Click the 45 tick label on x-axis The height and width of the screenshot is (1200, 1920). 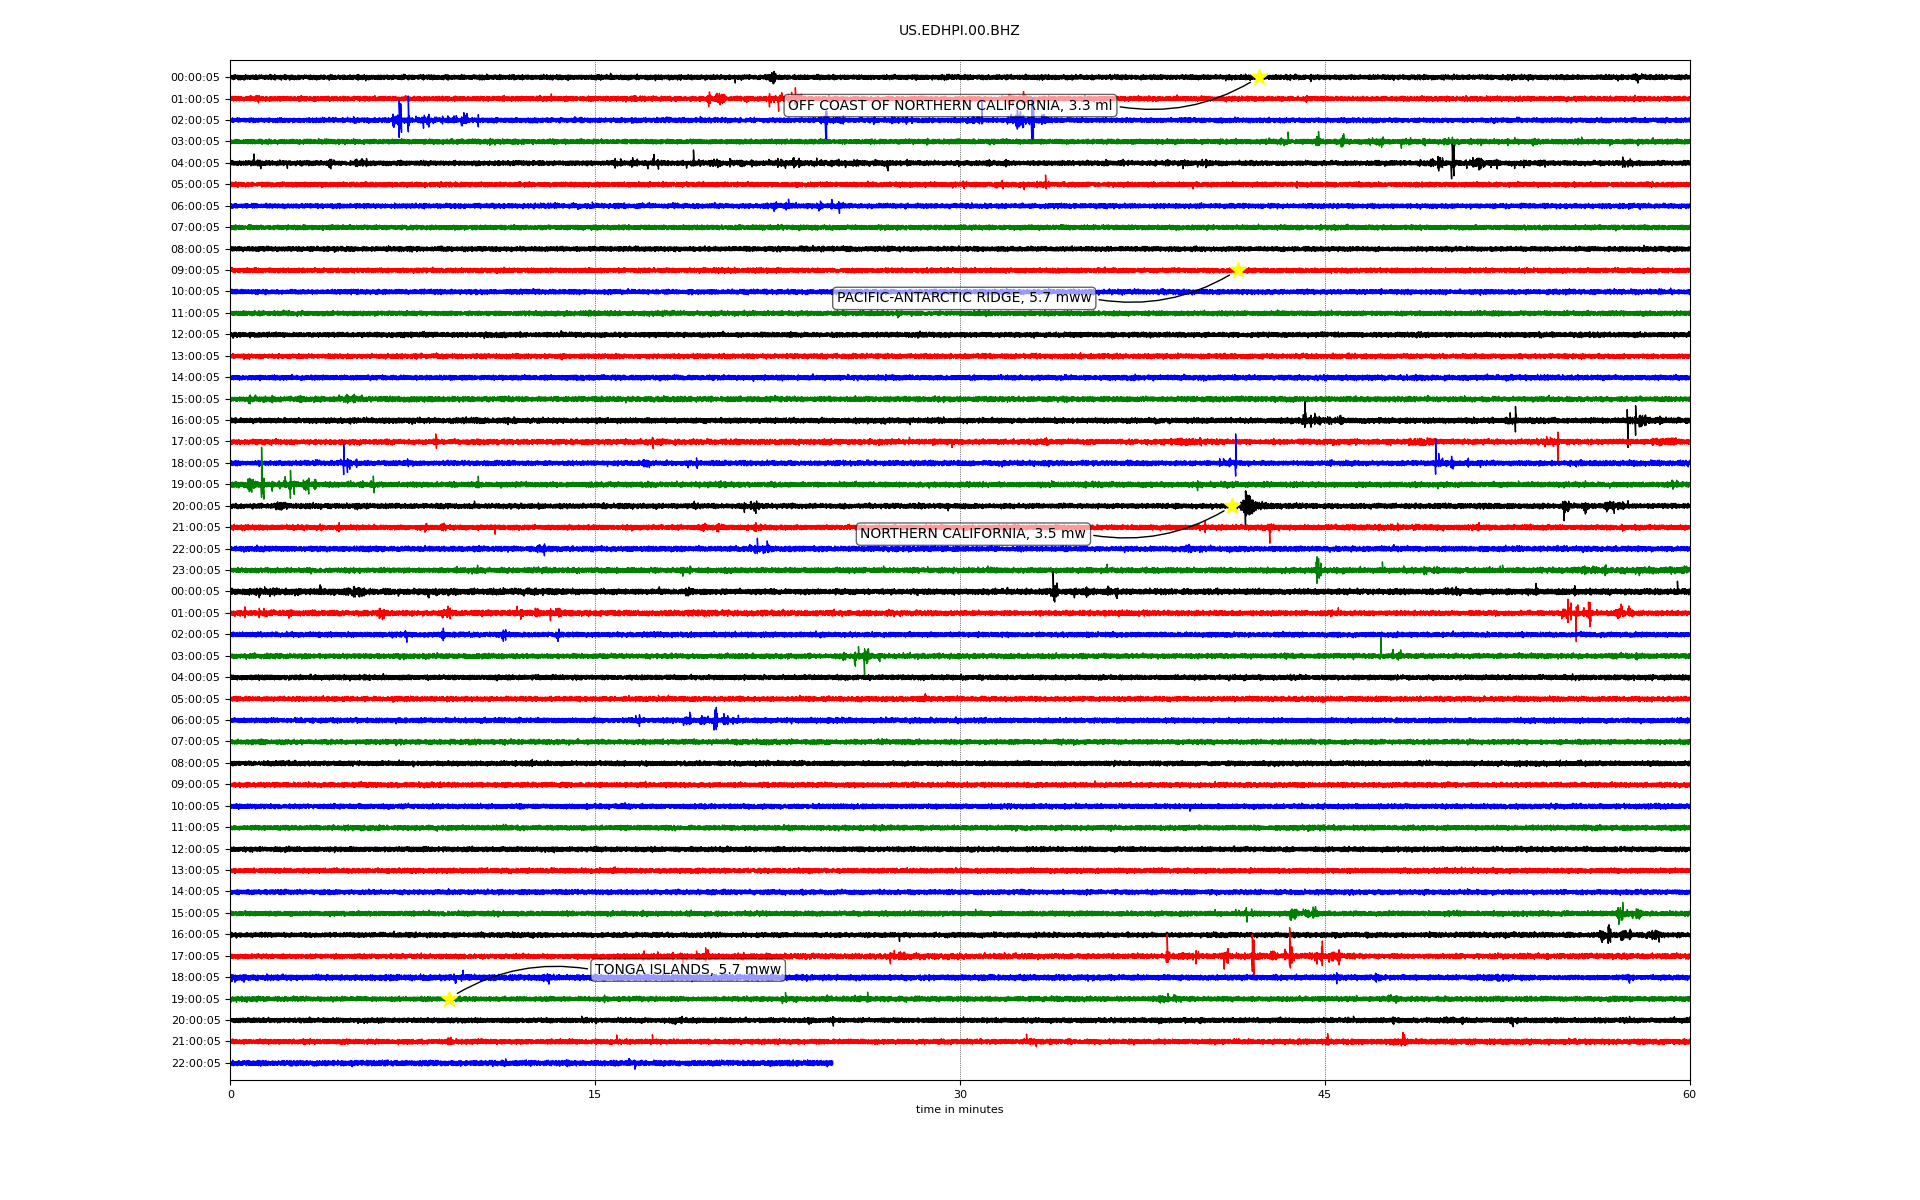(x=1324, y=1094)
